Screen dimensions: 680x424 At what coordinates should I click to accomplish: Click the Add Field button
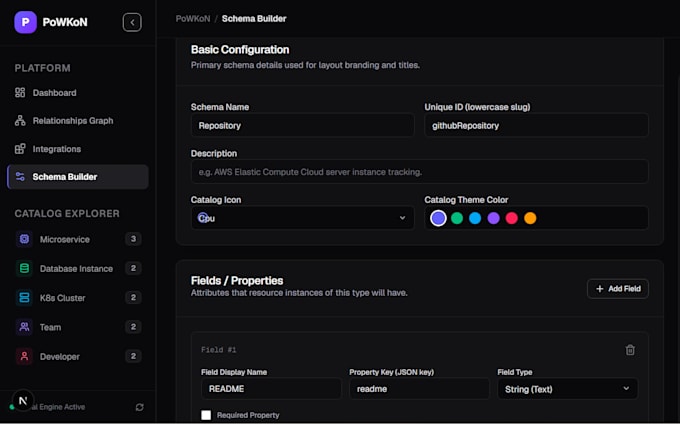(x=618, y=289)
